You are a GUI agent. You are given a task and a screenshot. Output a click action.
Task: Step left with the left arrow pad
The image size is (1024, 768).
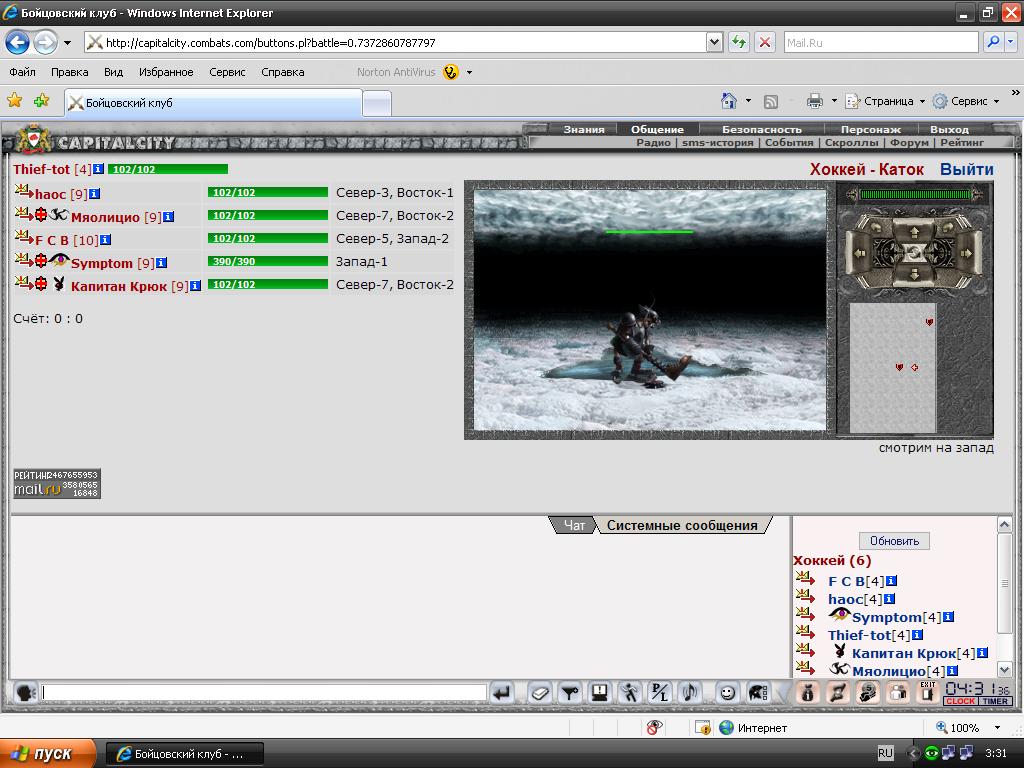click(x=860, y=253)
